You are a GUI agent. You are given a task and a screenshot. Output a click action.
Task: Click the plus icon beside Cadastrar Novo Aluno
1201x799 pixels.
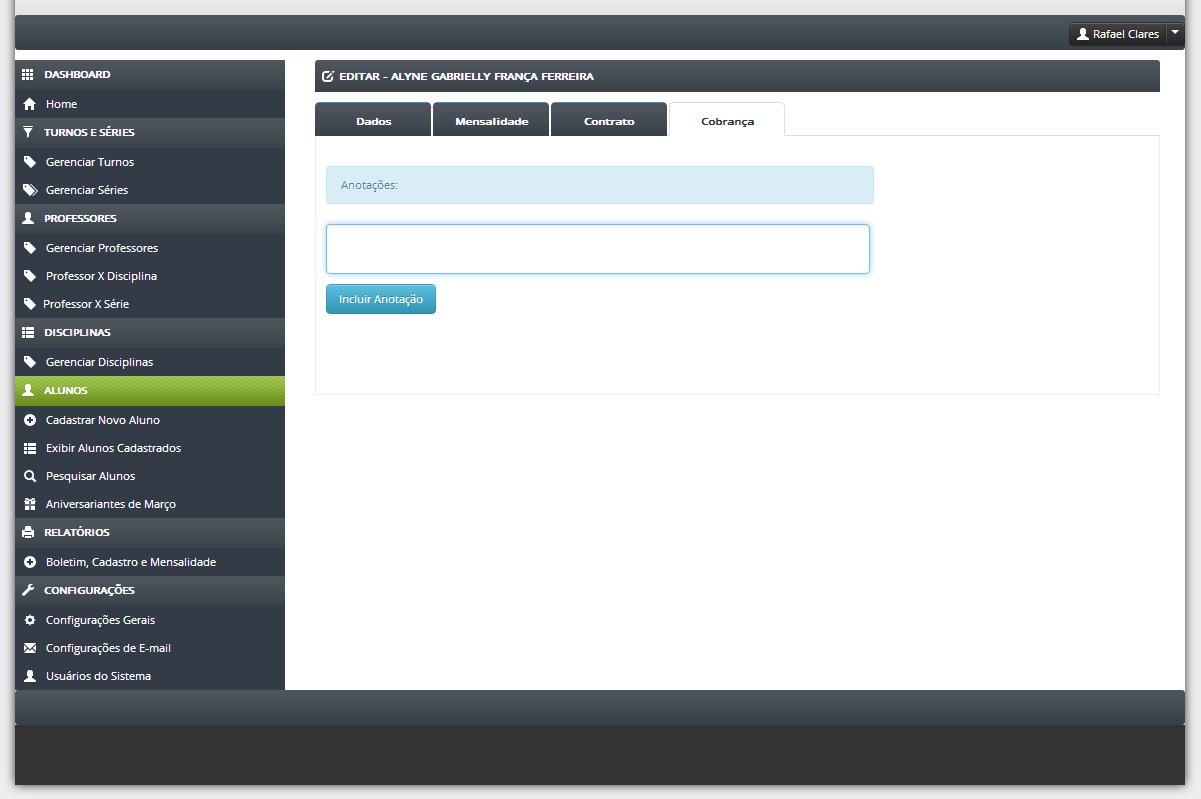click(29, 420)
